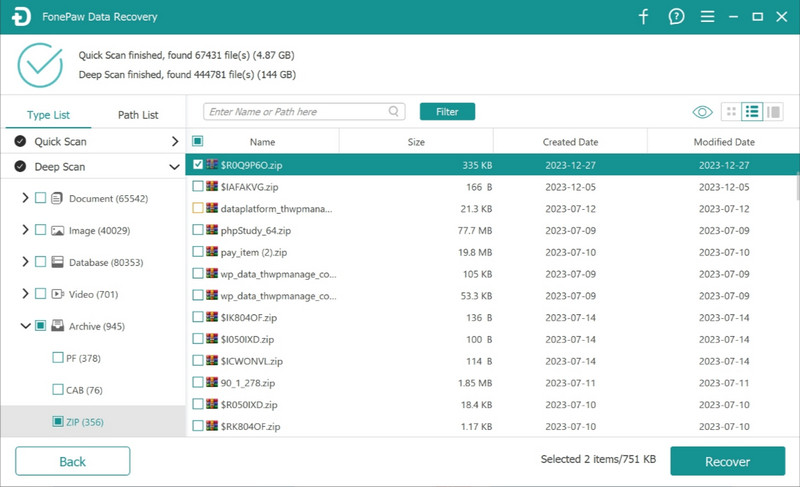Switch to detail column view icon
This screenshot has width=800, height=487.
[773, 112]
